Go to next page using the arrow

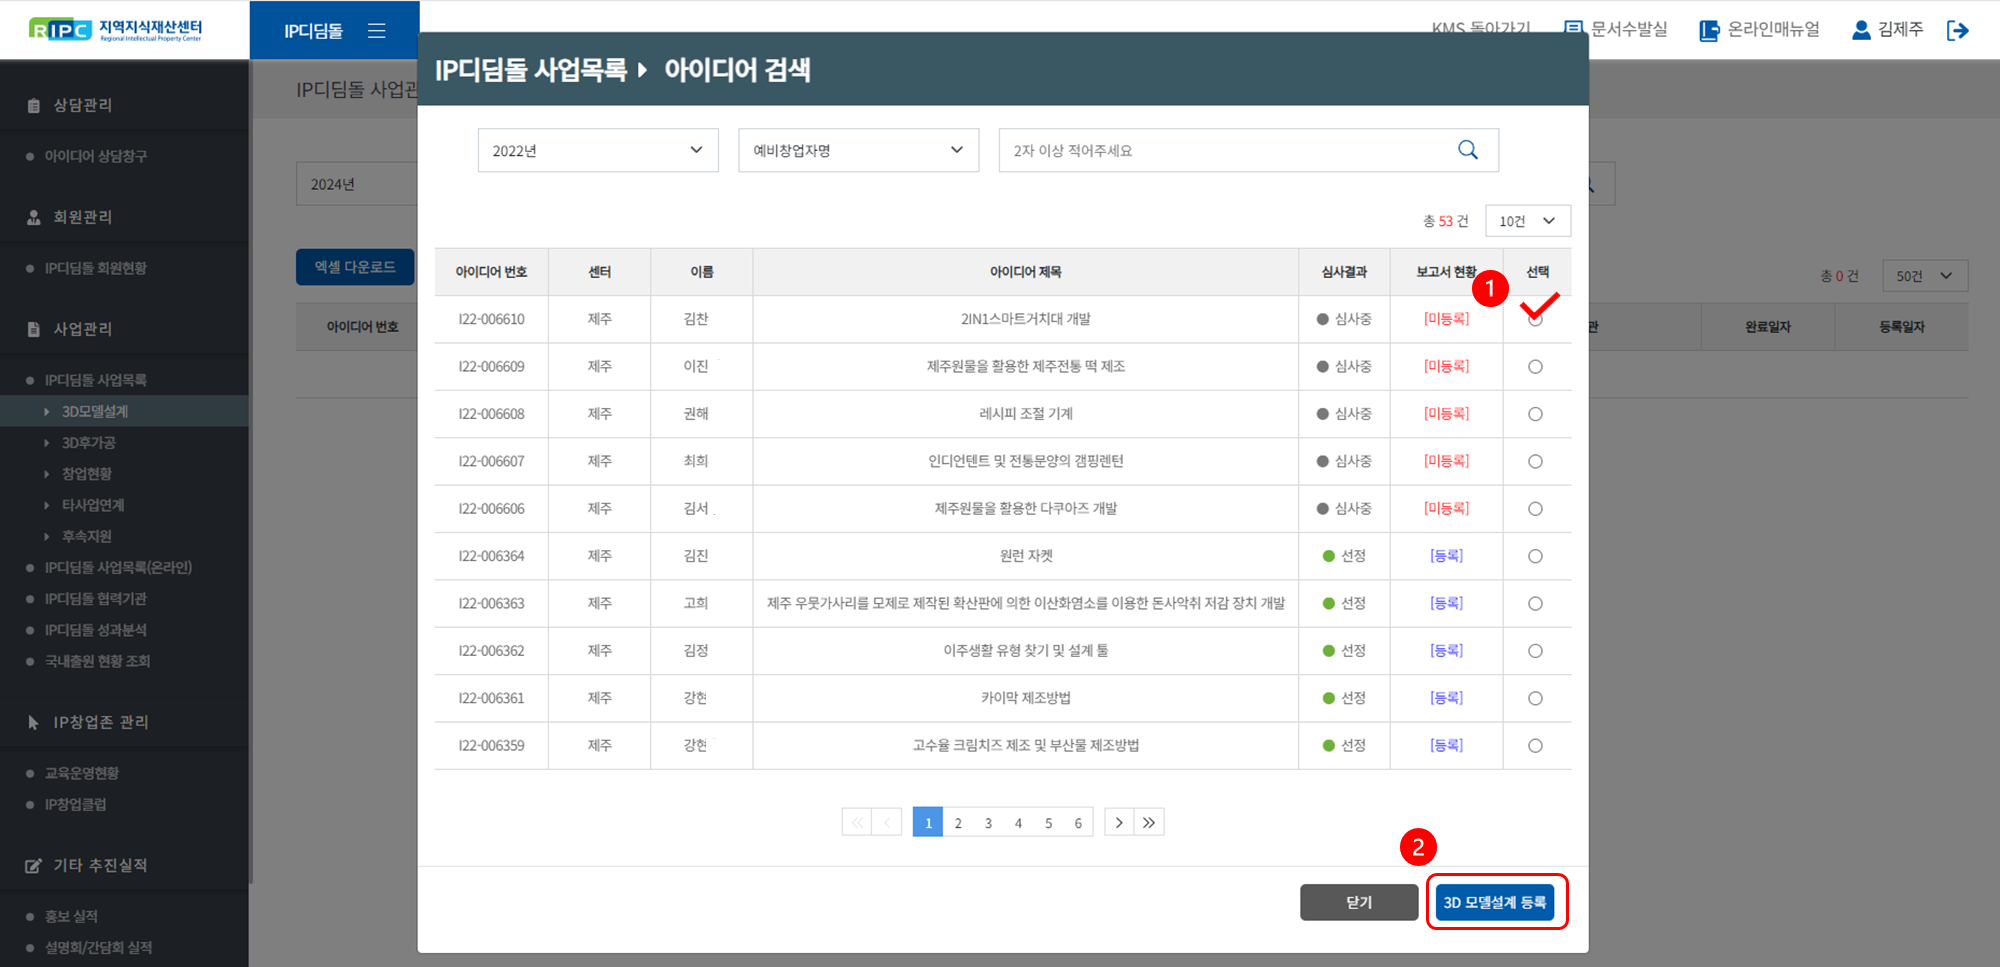click(x=1119, y=823)
